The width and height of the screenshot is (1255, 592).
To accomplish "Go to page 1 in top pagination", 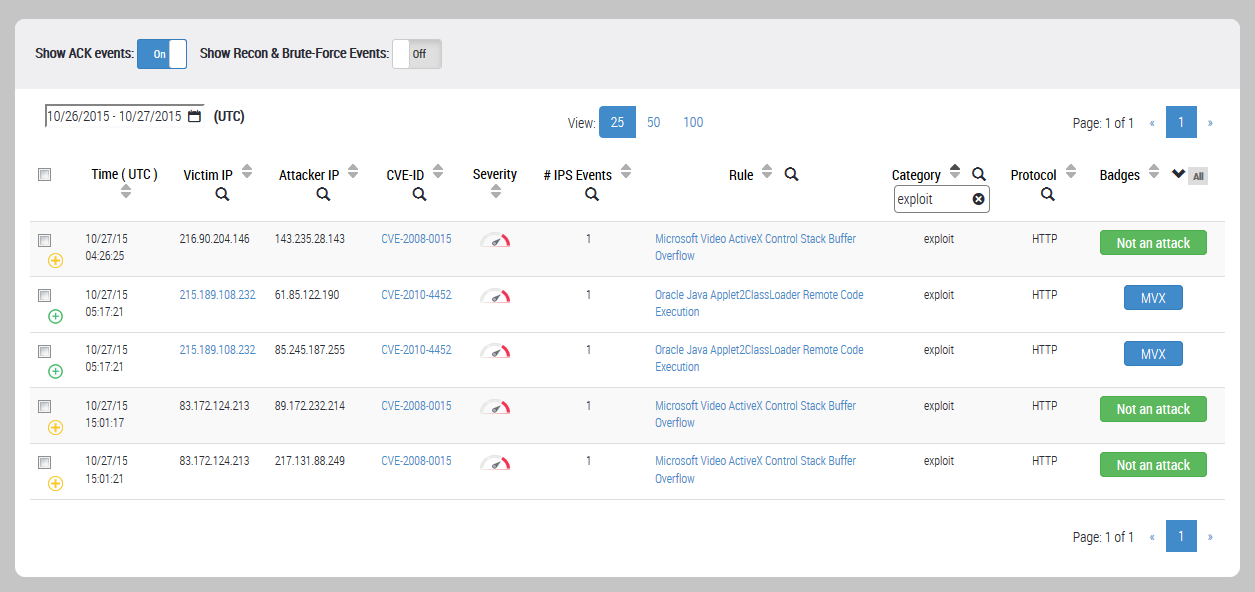I will click(x=1181, y=122).
